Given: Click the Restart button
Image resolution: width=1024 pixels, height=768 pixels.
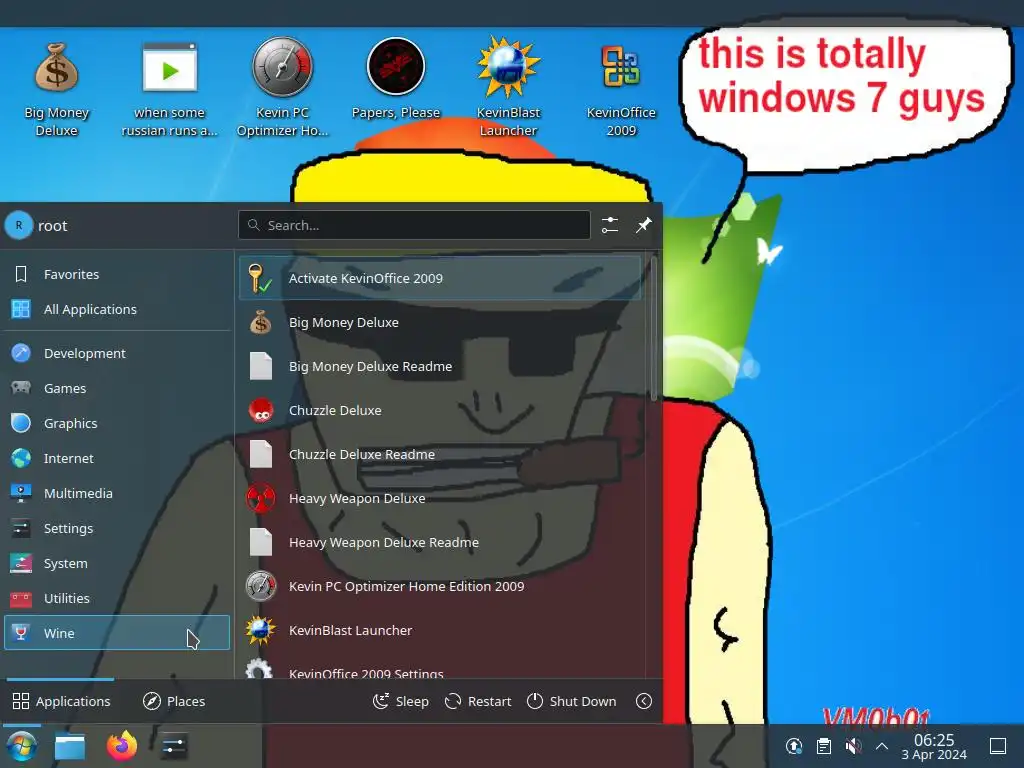Looking at the screenshot, I should coord(478,701).
